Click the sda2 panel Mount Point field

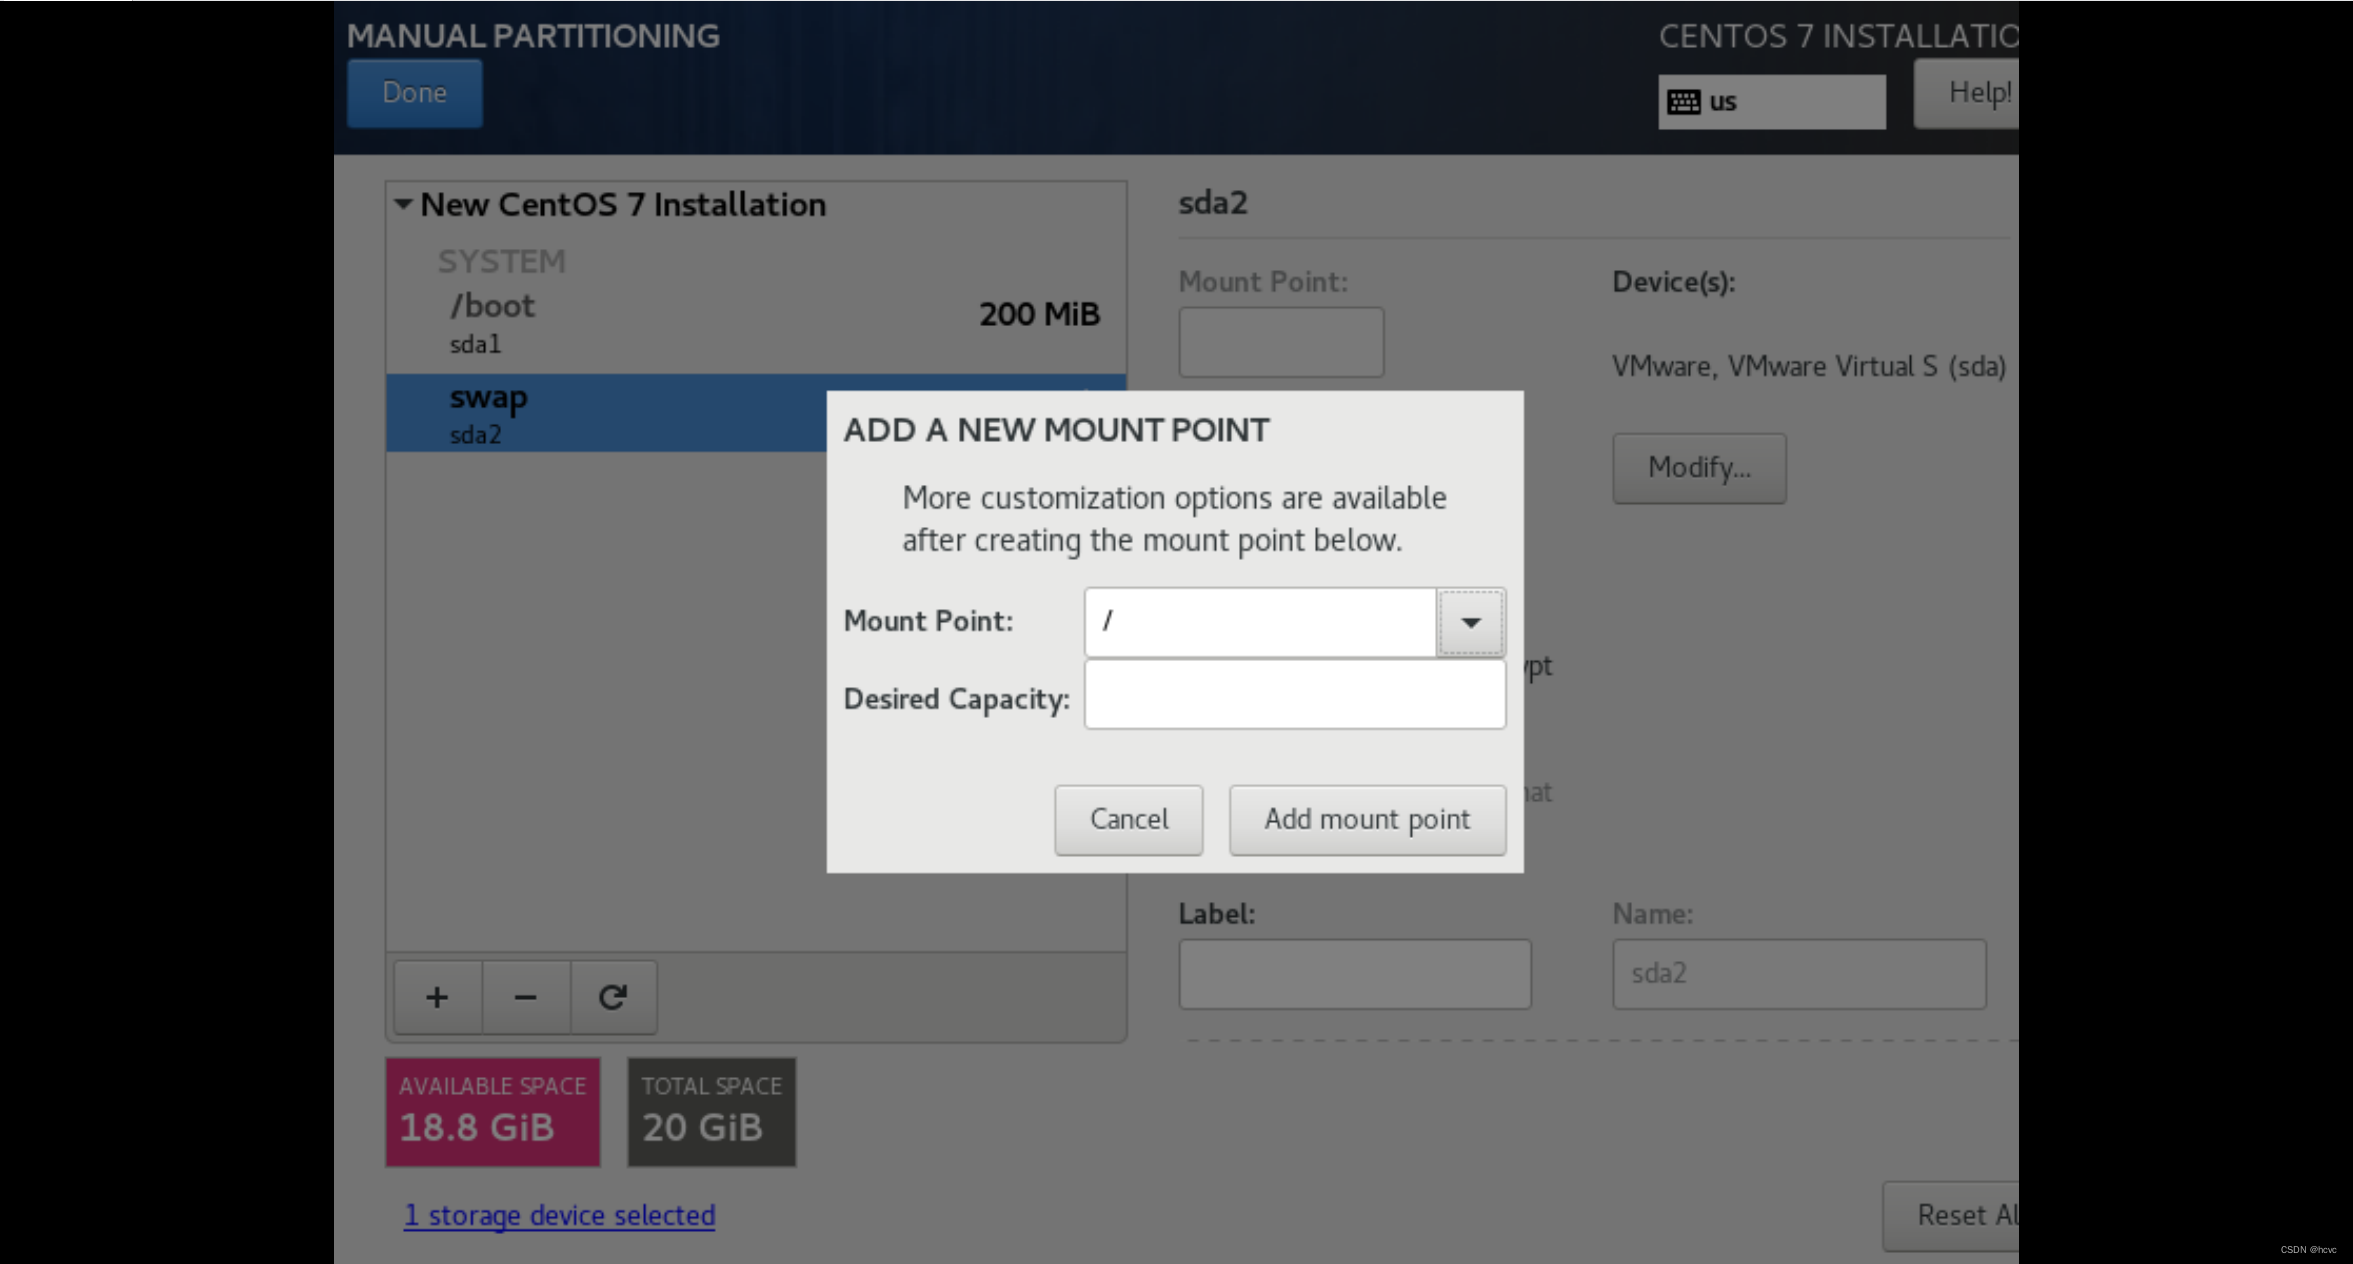coord(1281,342)
